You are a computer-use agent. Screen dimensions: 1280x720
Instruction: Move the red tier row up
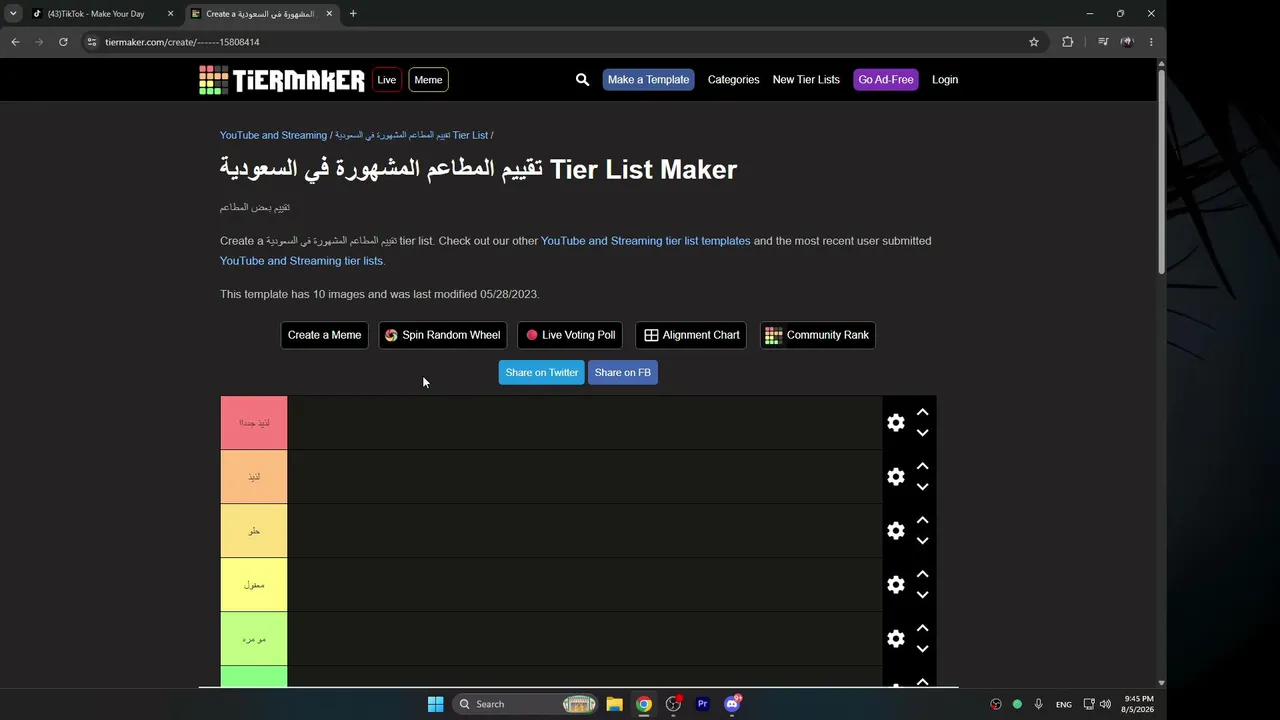coord(923,412)
